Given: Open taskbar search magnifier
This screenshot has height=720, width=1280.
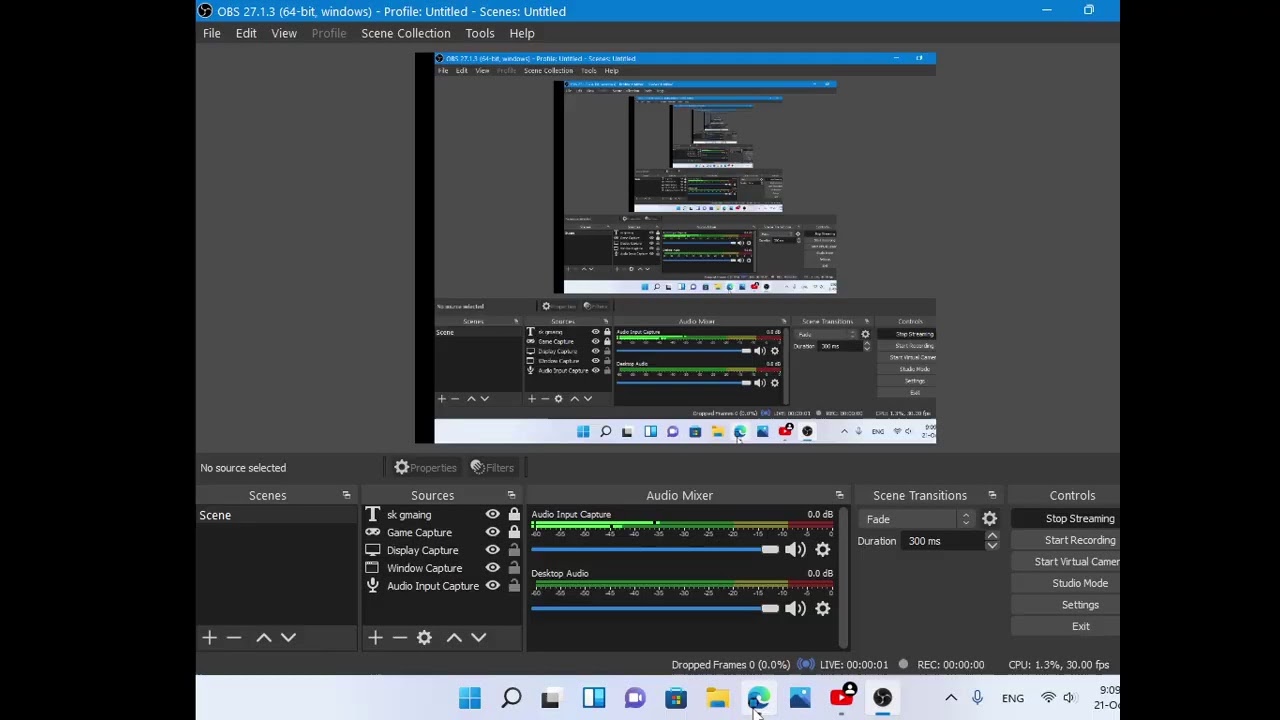Looking at the screenshot, I should pyautogui.click(x=511, y=697).
